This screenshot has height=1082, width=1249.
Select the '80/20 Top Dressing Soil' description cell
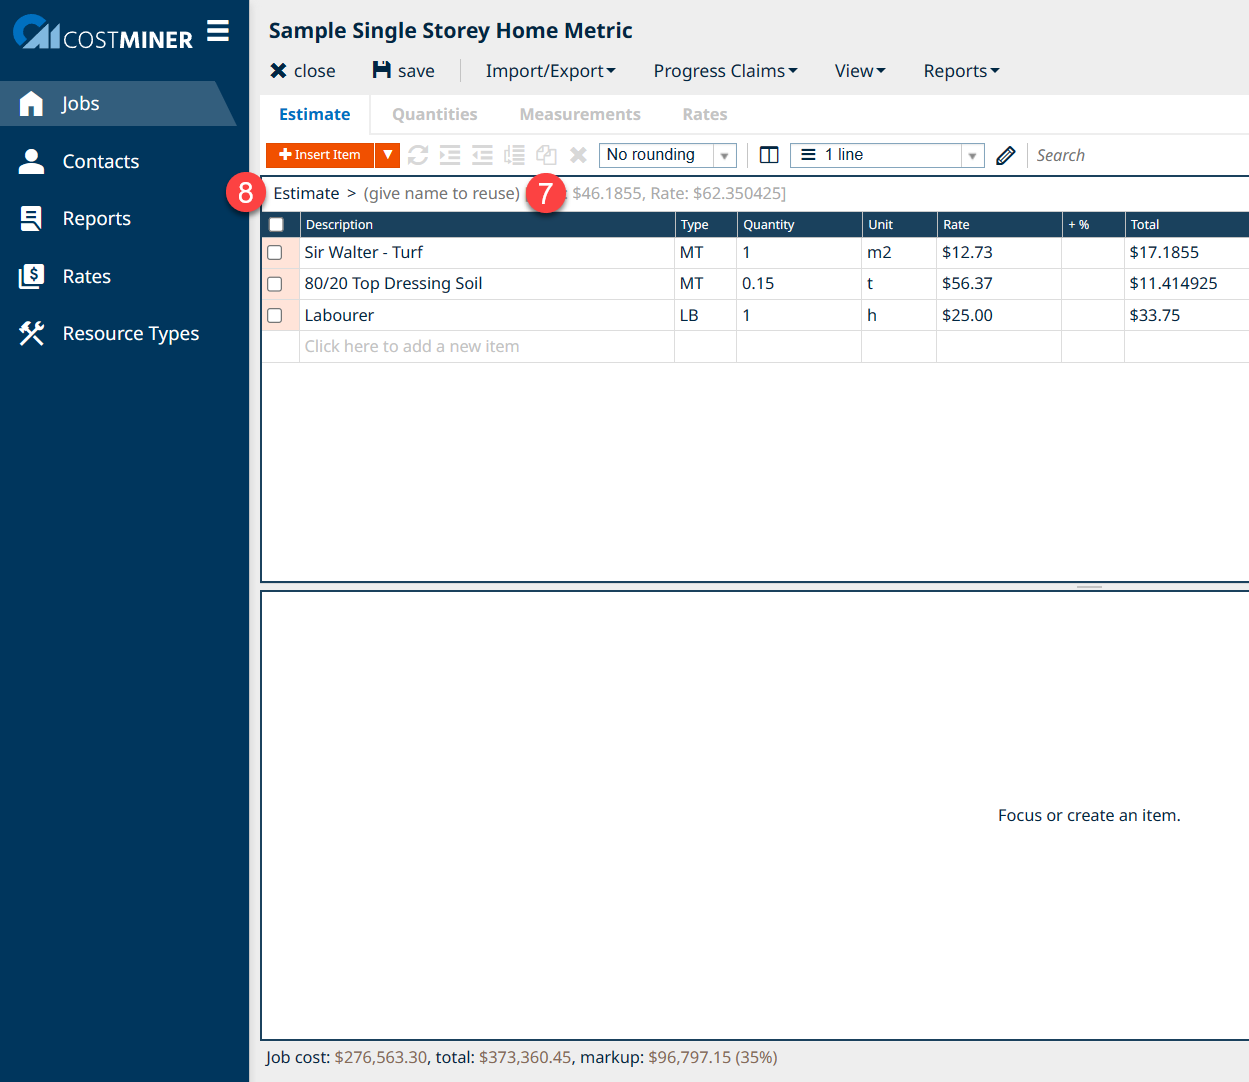pos(487,284)
